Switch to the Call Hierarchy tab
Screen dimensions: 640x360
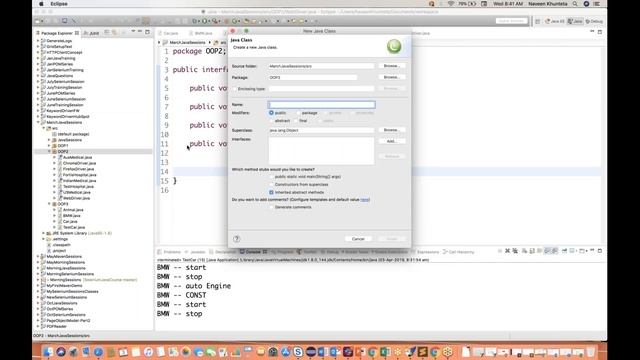tap(459, 252)
